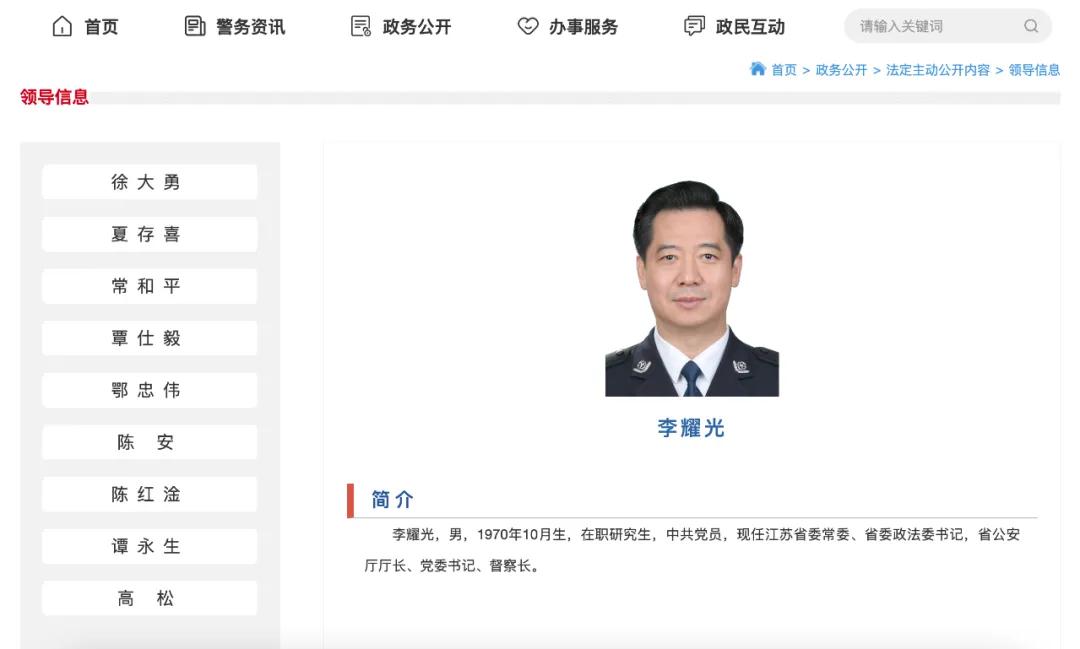Click the house icon beside 首页
Image resolution: width=1080 pixels, height=649 pixels.
pyautogui.click(x=62, y=26)
